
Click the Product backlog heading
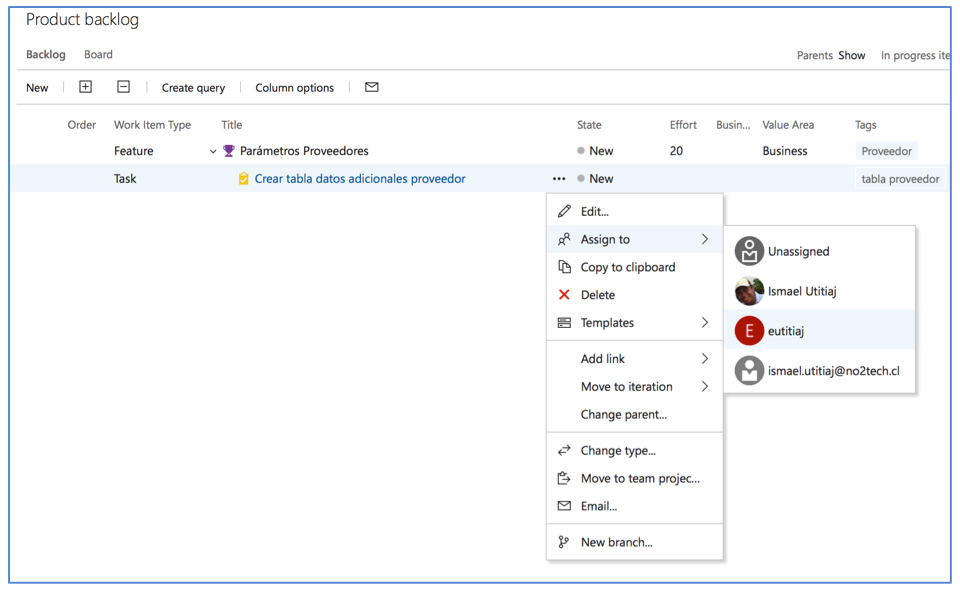(x=82, y=20)
